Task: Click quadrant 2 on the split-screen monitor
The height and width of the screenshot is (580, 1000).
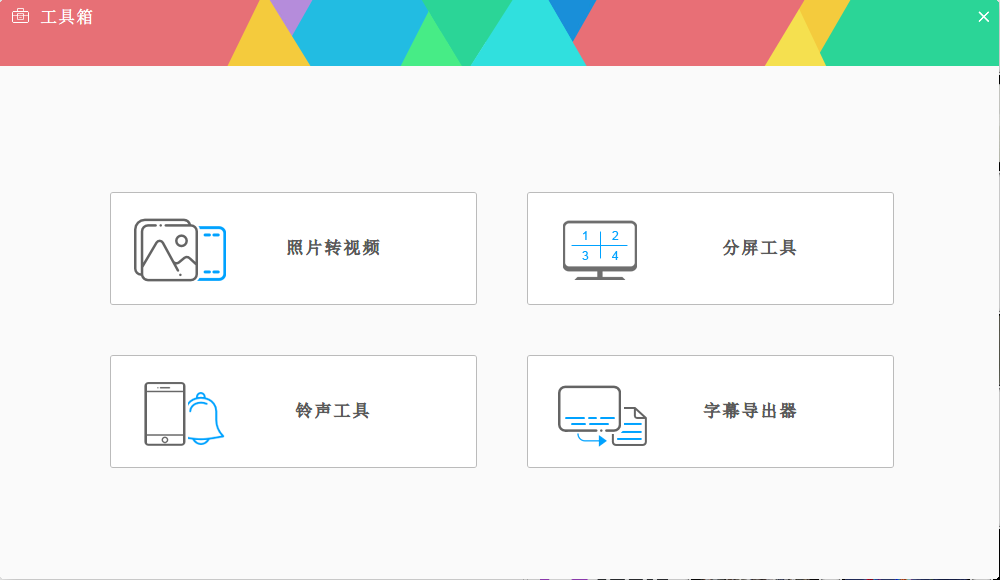Action: point(615,236)
